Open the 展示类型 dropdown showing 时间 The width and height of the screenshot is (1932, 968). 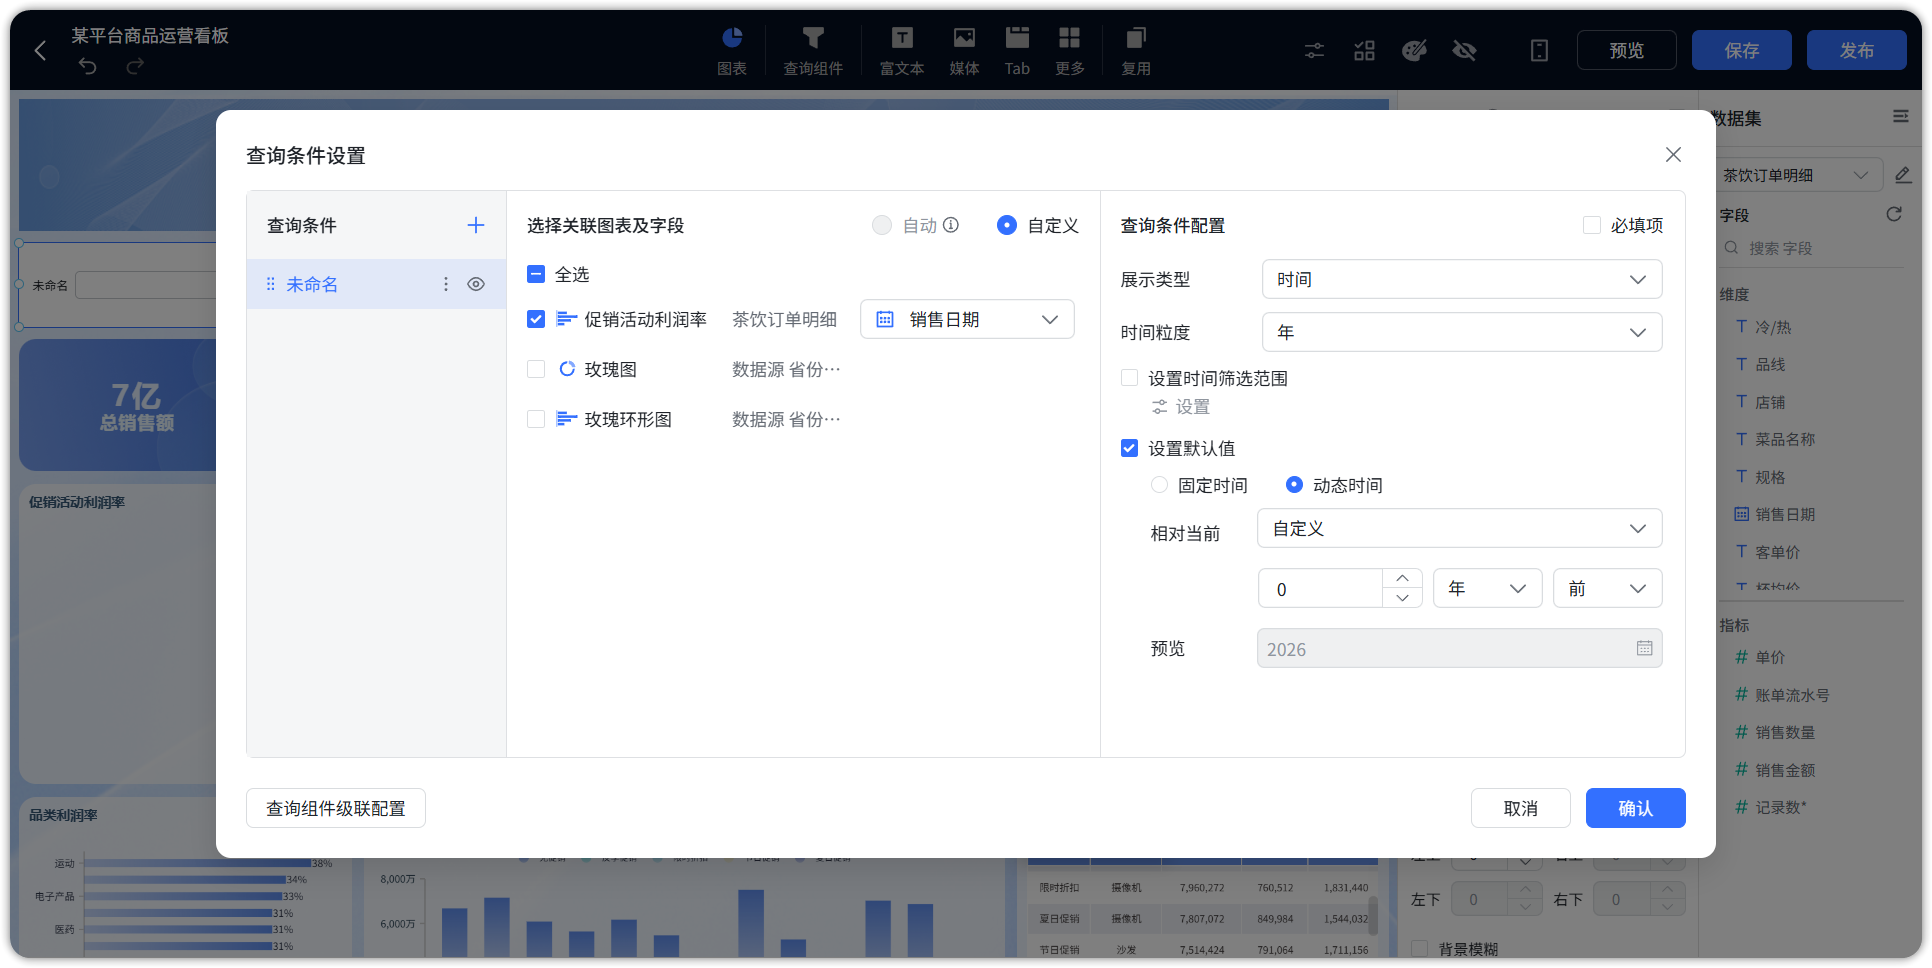1461,279
